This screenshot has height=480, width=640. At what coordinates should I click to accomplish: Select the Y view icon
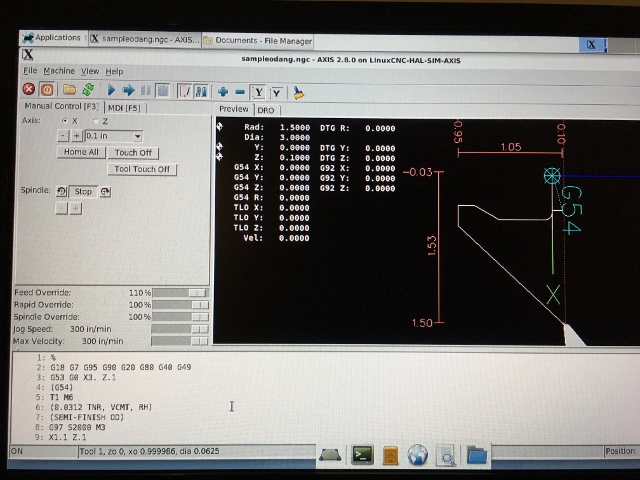click(259, 93)
